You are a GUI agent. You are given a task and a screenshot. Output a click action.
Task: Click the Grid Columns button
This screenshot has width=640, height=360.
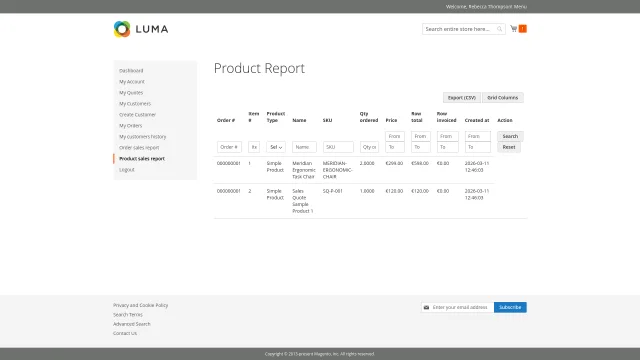click(x=502, y=98)
